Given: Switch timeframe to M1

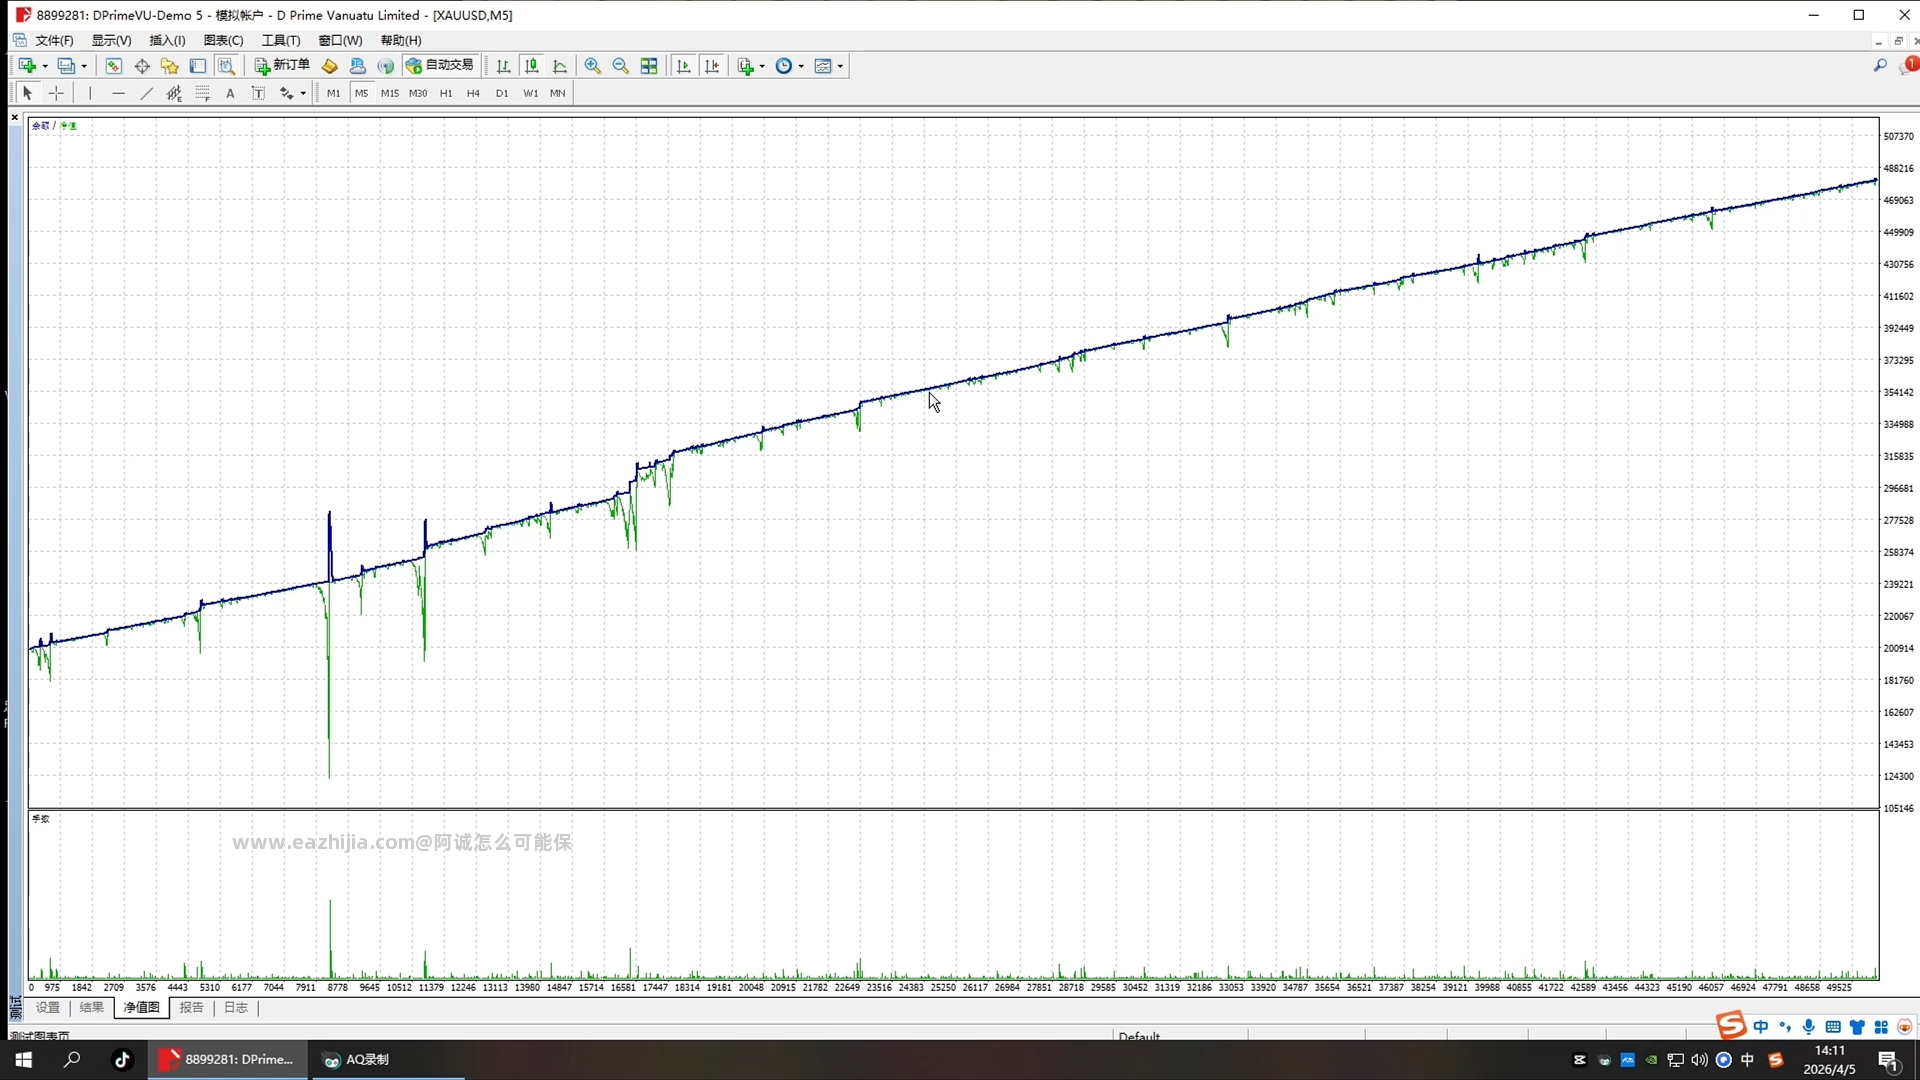Looking at the screenshot, I should tap(334, 93).
